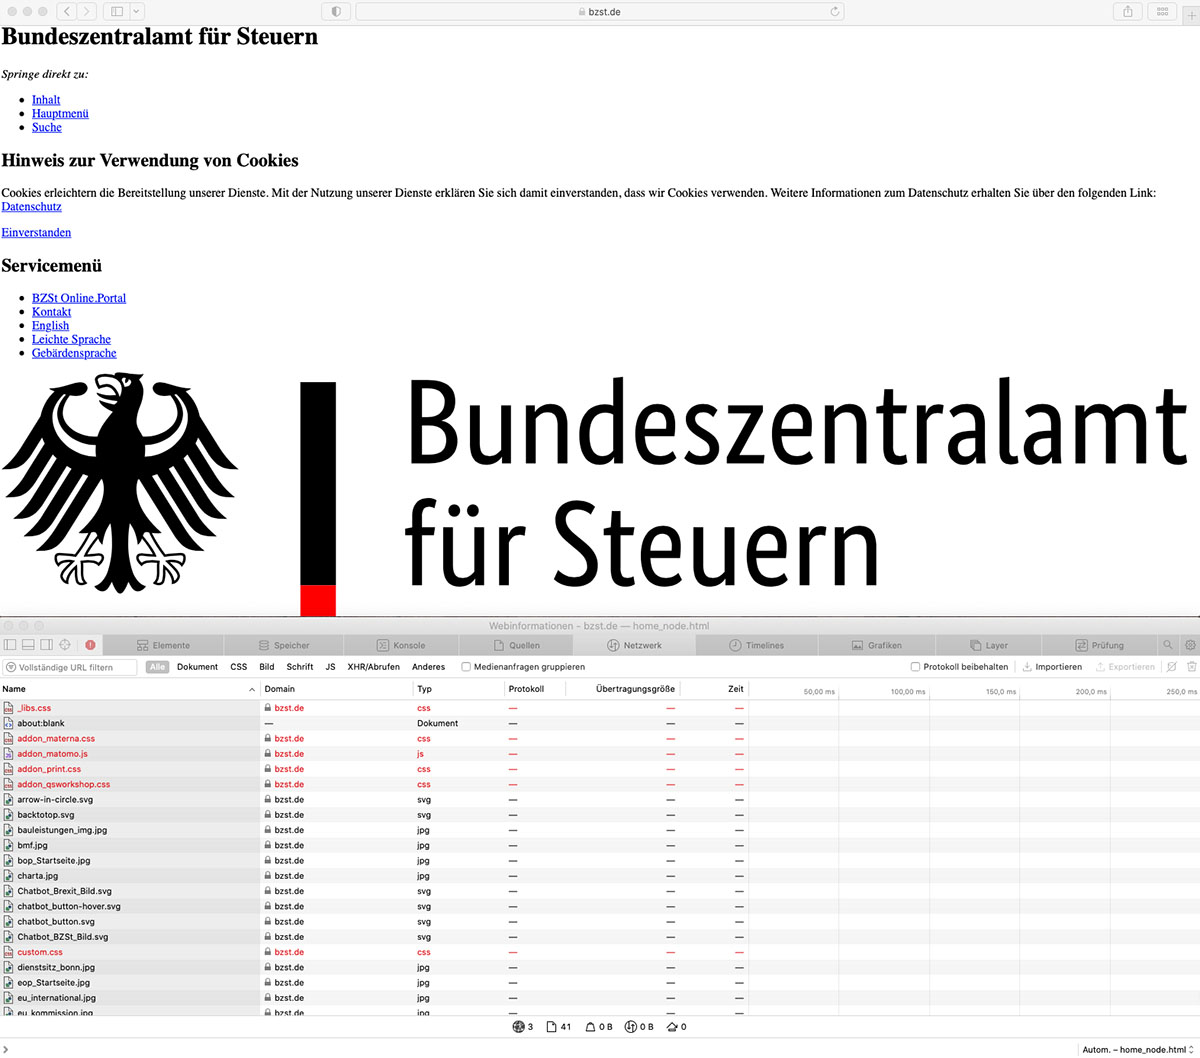Open search in the Web Inspector
This screenshot has width=1200, height=1058.
(x=1168, y=644)
